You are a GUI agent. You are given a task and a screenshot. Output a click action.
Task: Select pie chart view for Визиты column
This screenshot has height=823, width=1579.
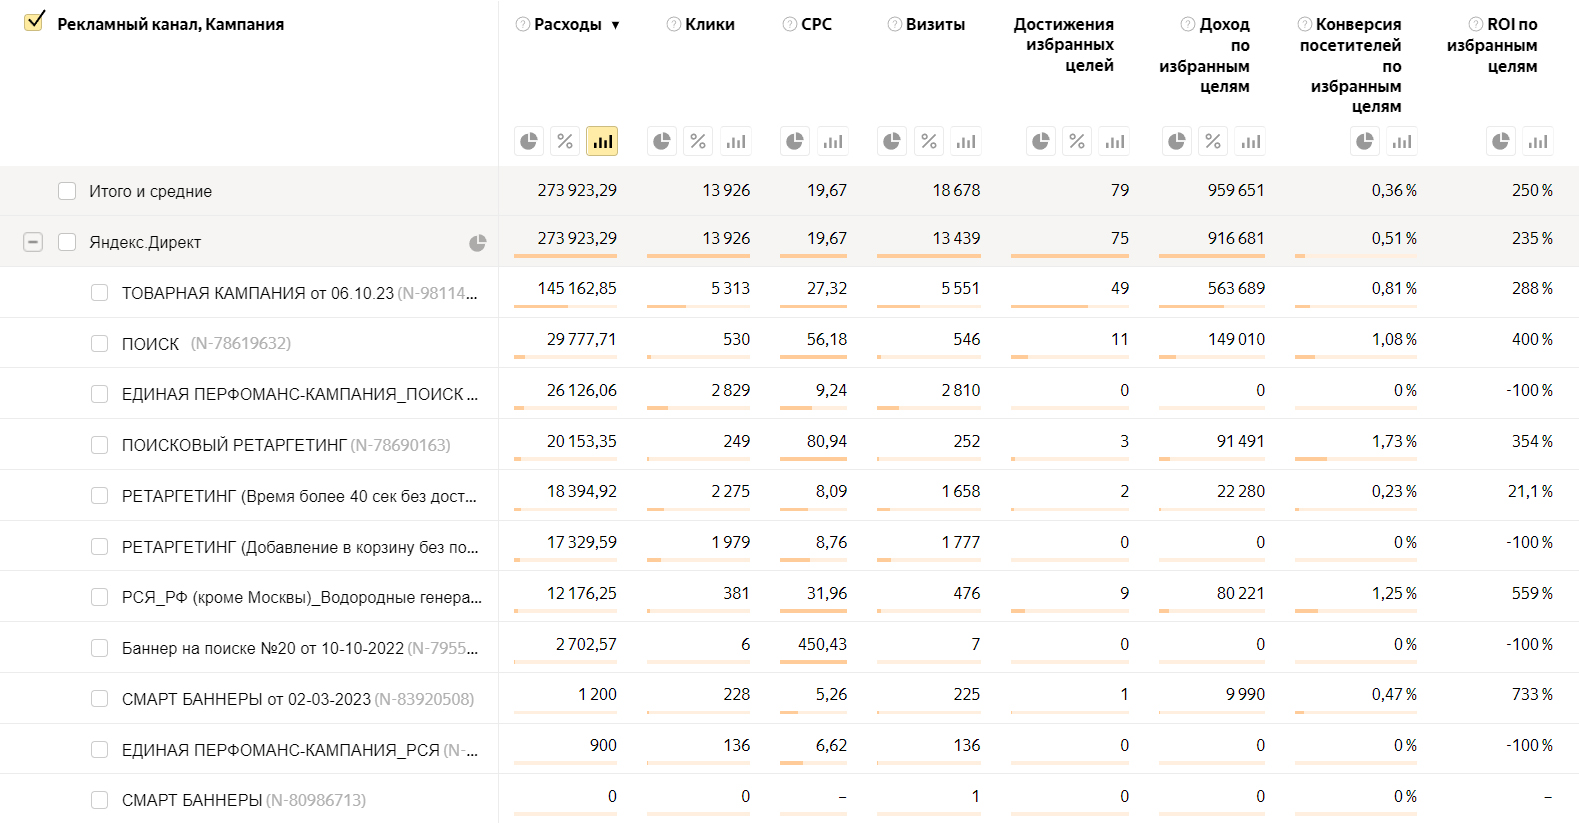tap(892, 141)
